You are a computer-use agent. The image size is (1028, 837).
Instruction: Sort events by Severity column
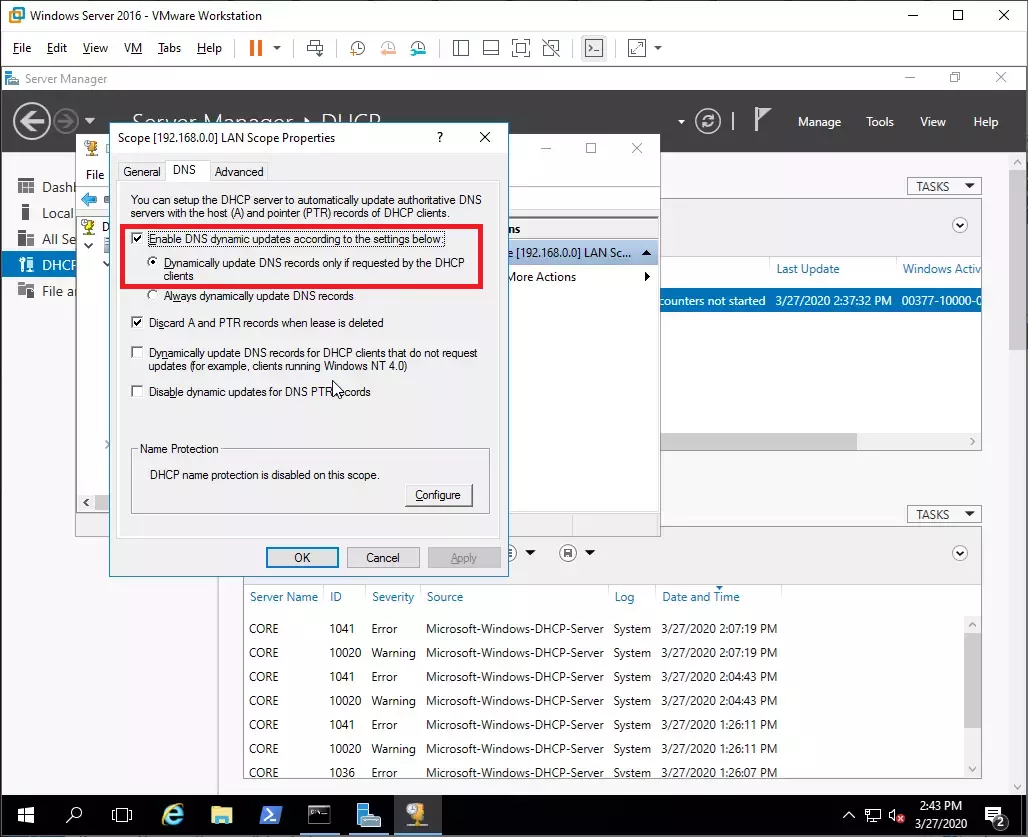point(393,597)
